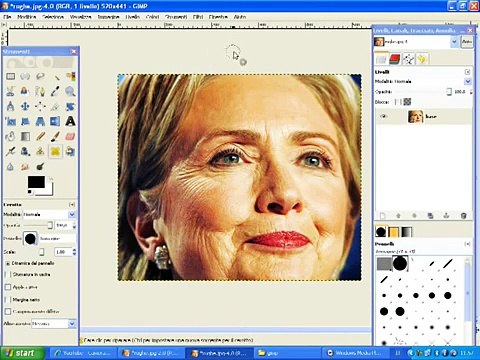Select the Alignment tool

click(40, 106)
